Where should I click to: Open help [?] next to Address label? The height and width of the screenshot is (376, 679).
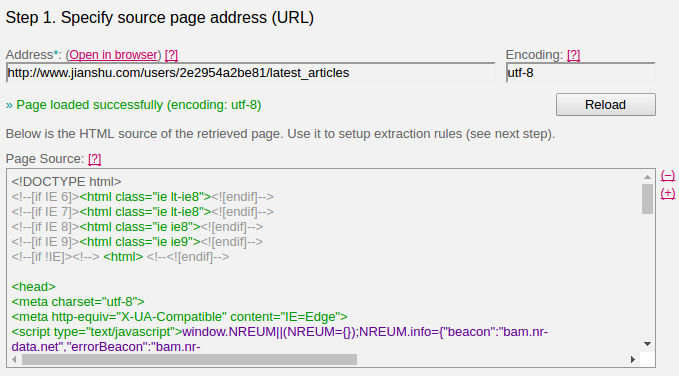[171, 55]
